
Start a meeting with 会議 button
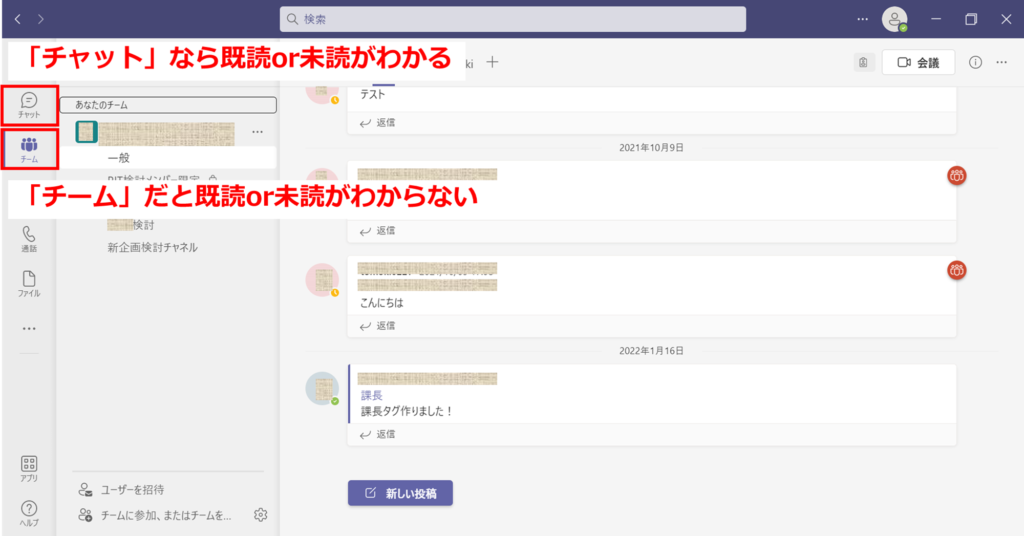pos(918,62)
